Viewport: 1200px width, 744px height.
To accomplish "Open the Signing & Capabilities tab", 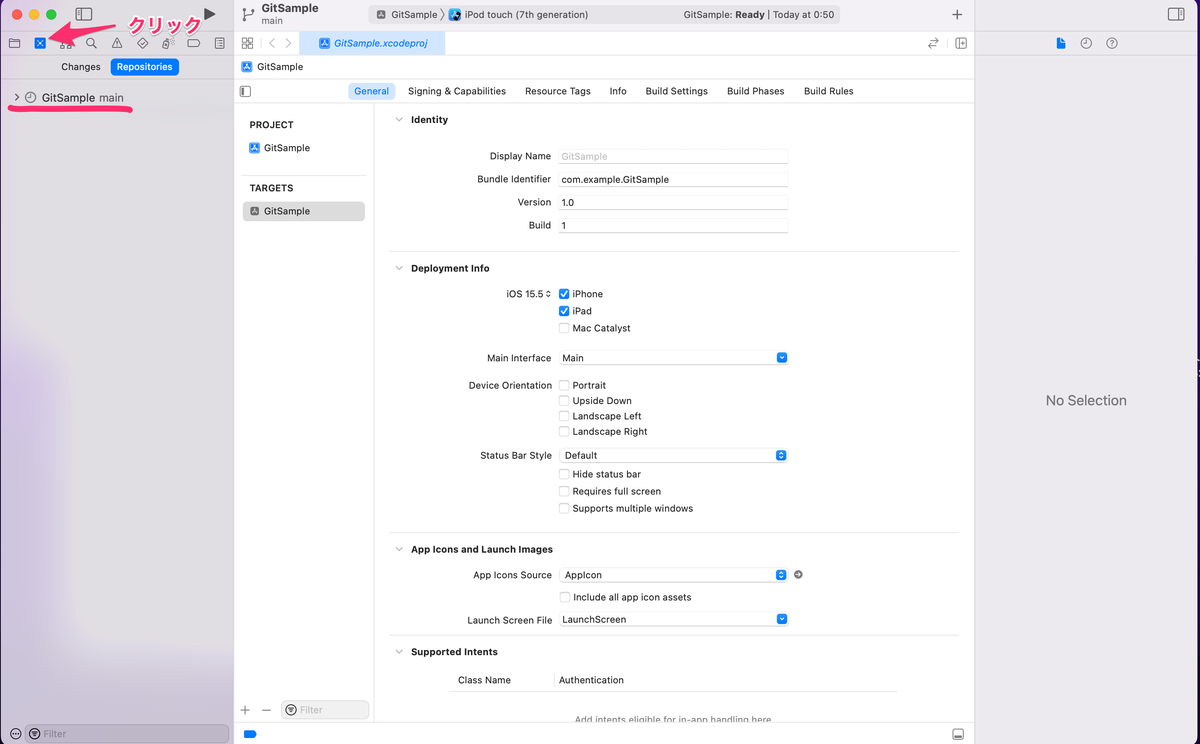I will click(x=457, y=91).
